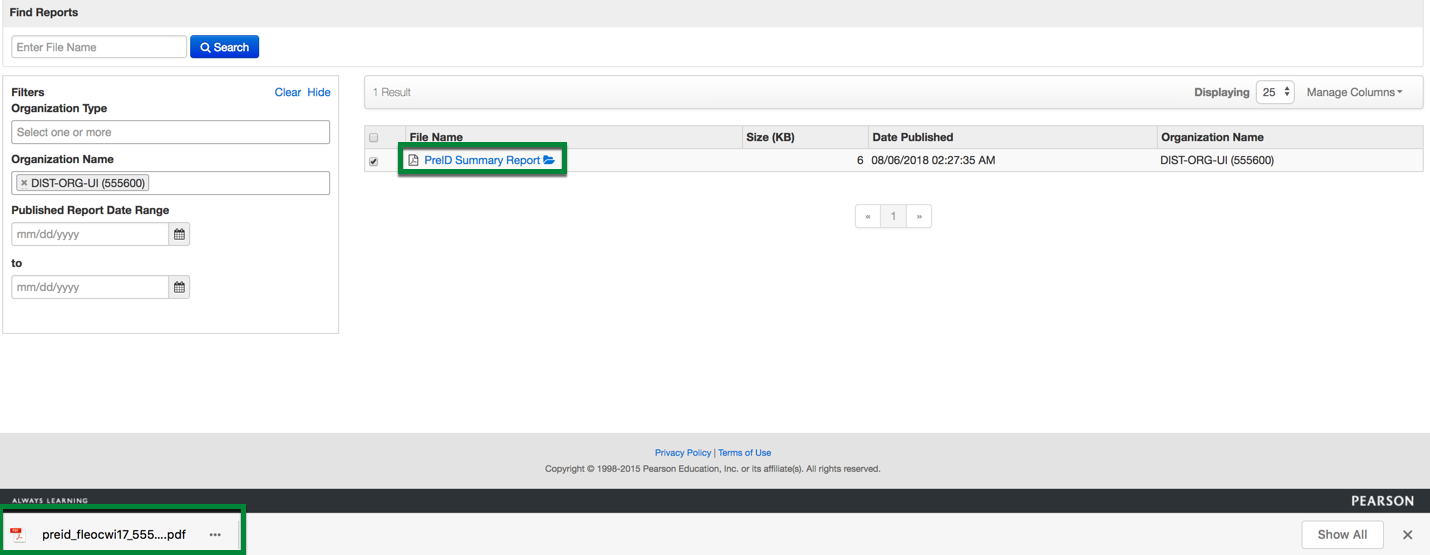Click the PDF icon before PreID Summary Report

413,160
